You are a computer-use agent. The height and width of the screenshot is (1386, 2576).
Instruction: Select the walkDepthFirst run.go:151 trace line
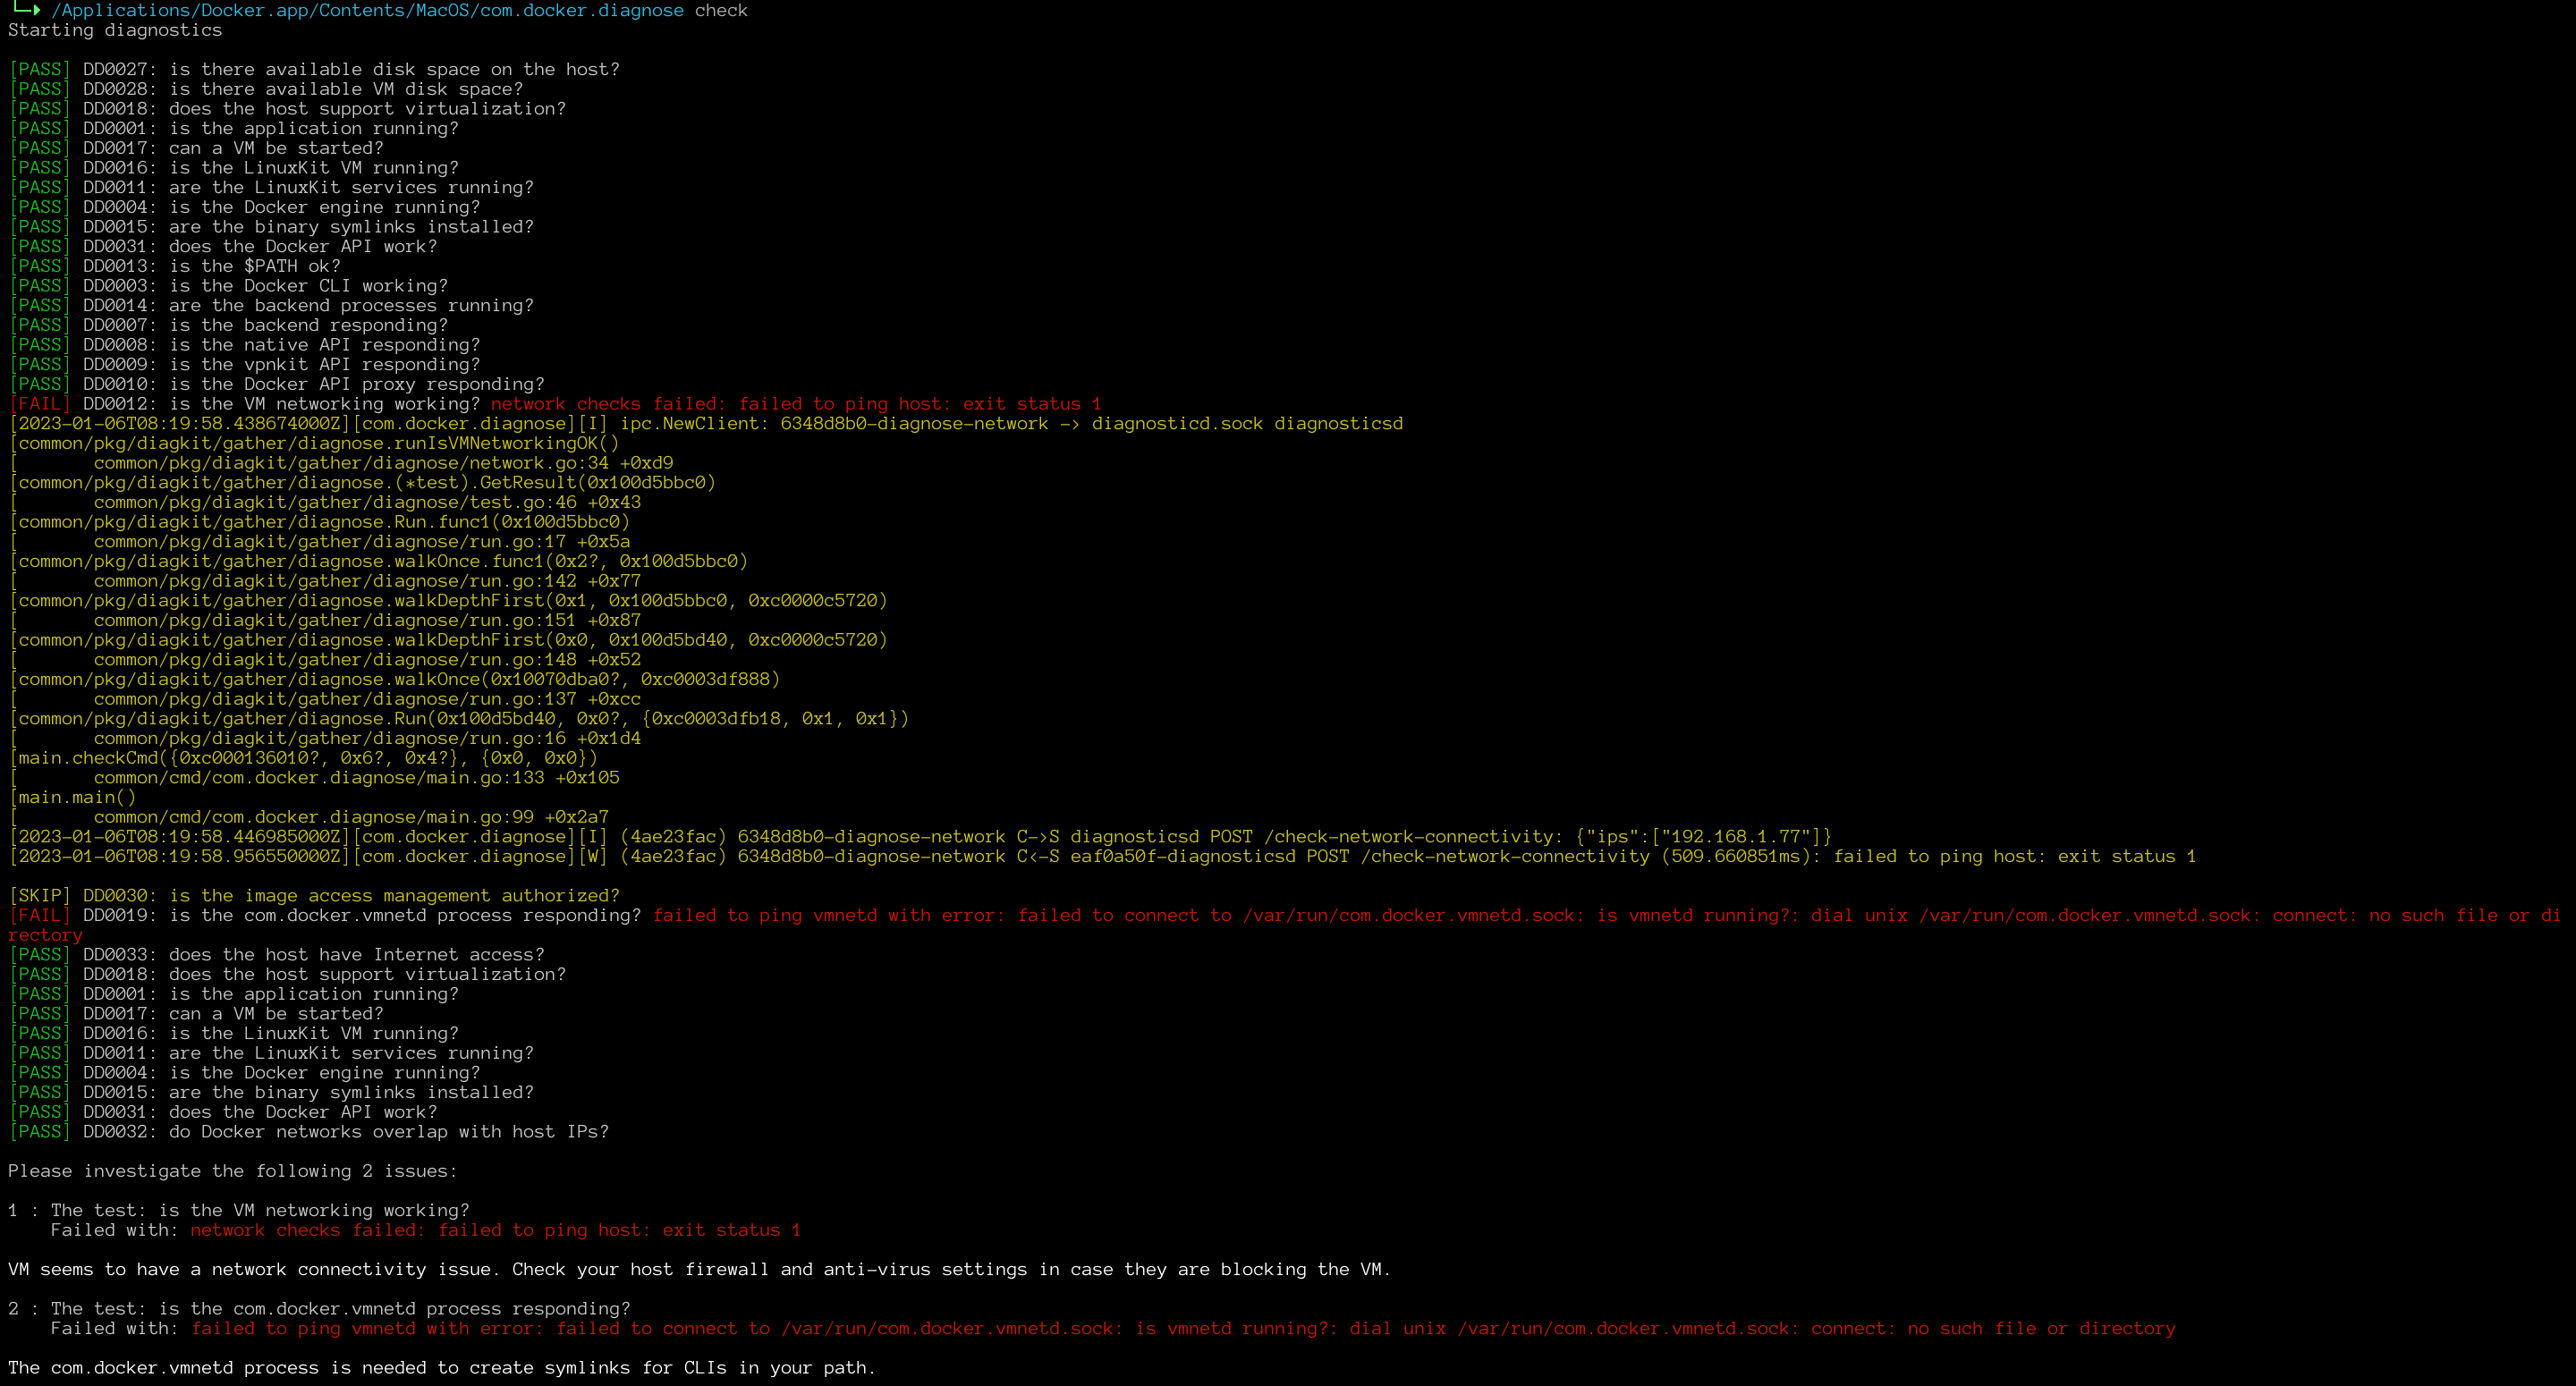pyautogui.click(x=365, y=620)
